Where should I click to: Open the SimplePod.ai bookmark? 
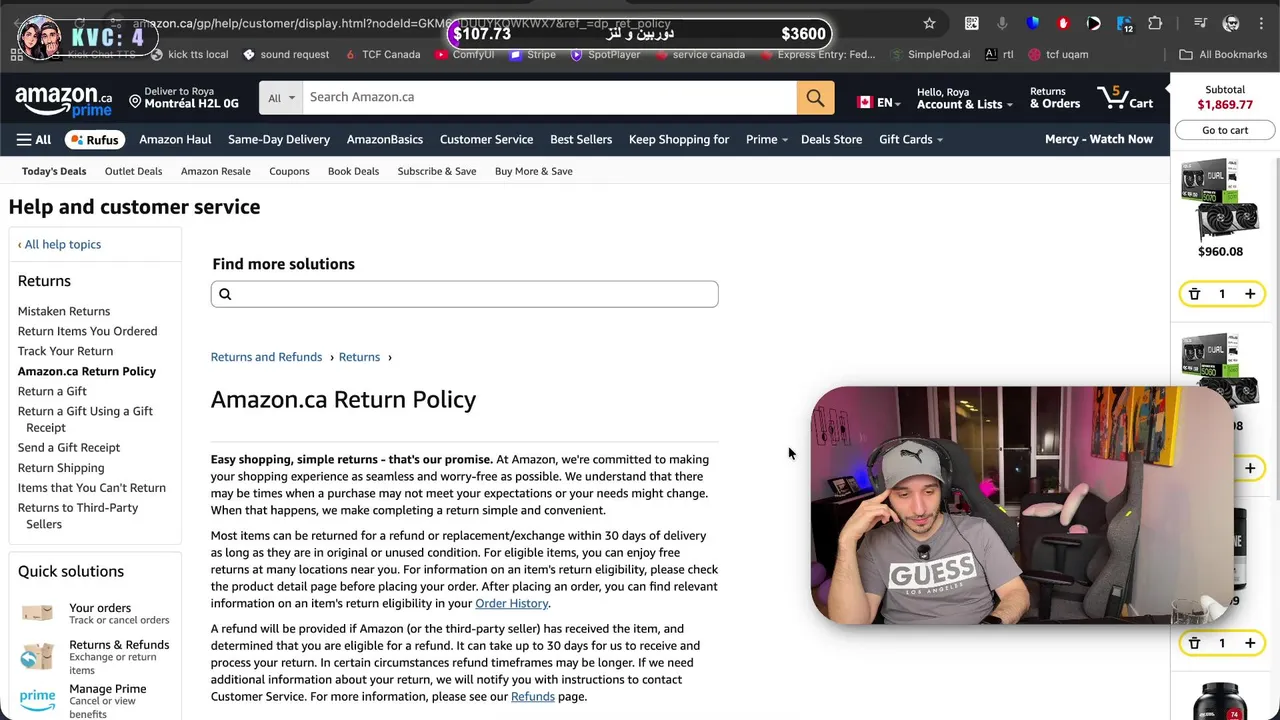click(930, 54)
